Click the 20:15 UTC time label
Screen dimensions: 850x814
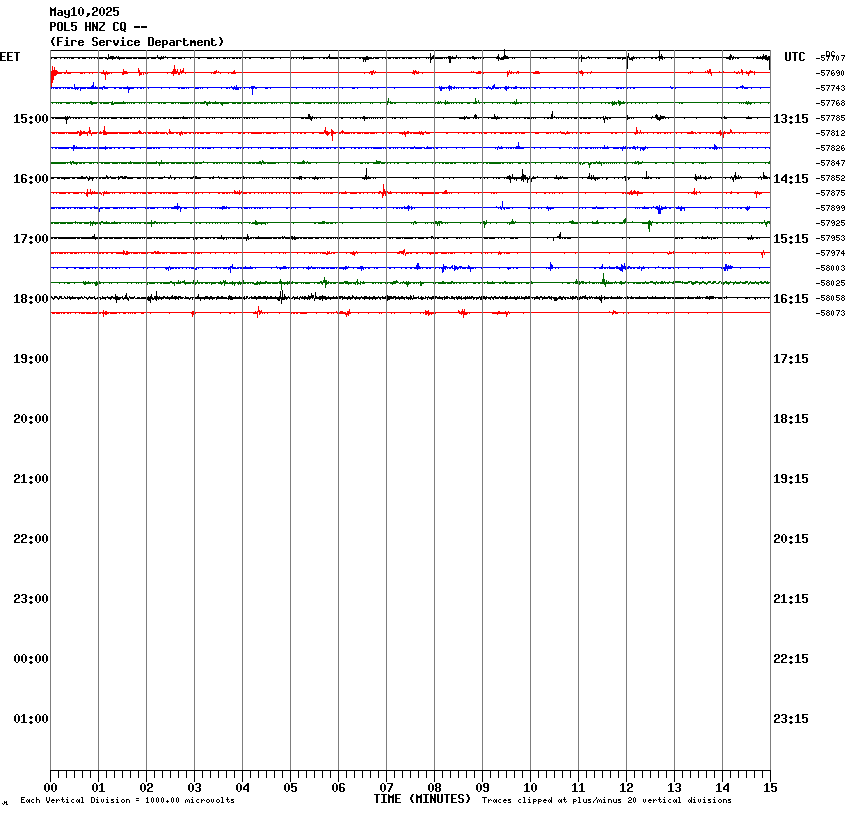pos(790,539)
